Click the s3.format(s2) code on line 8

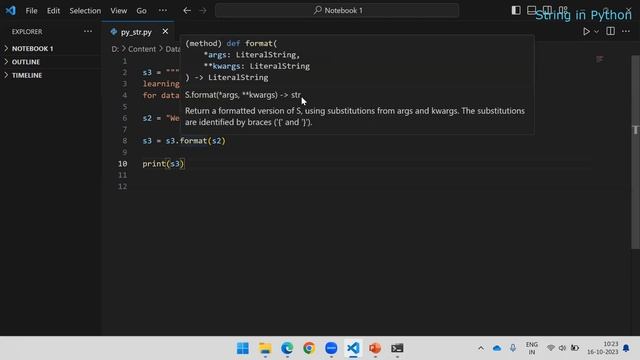195,141
